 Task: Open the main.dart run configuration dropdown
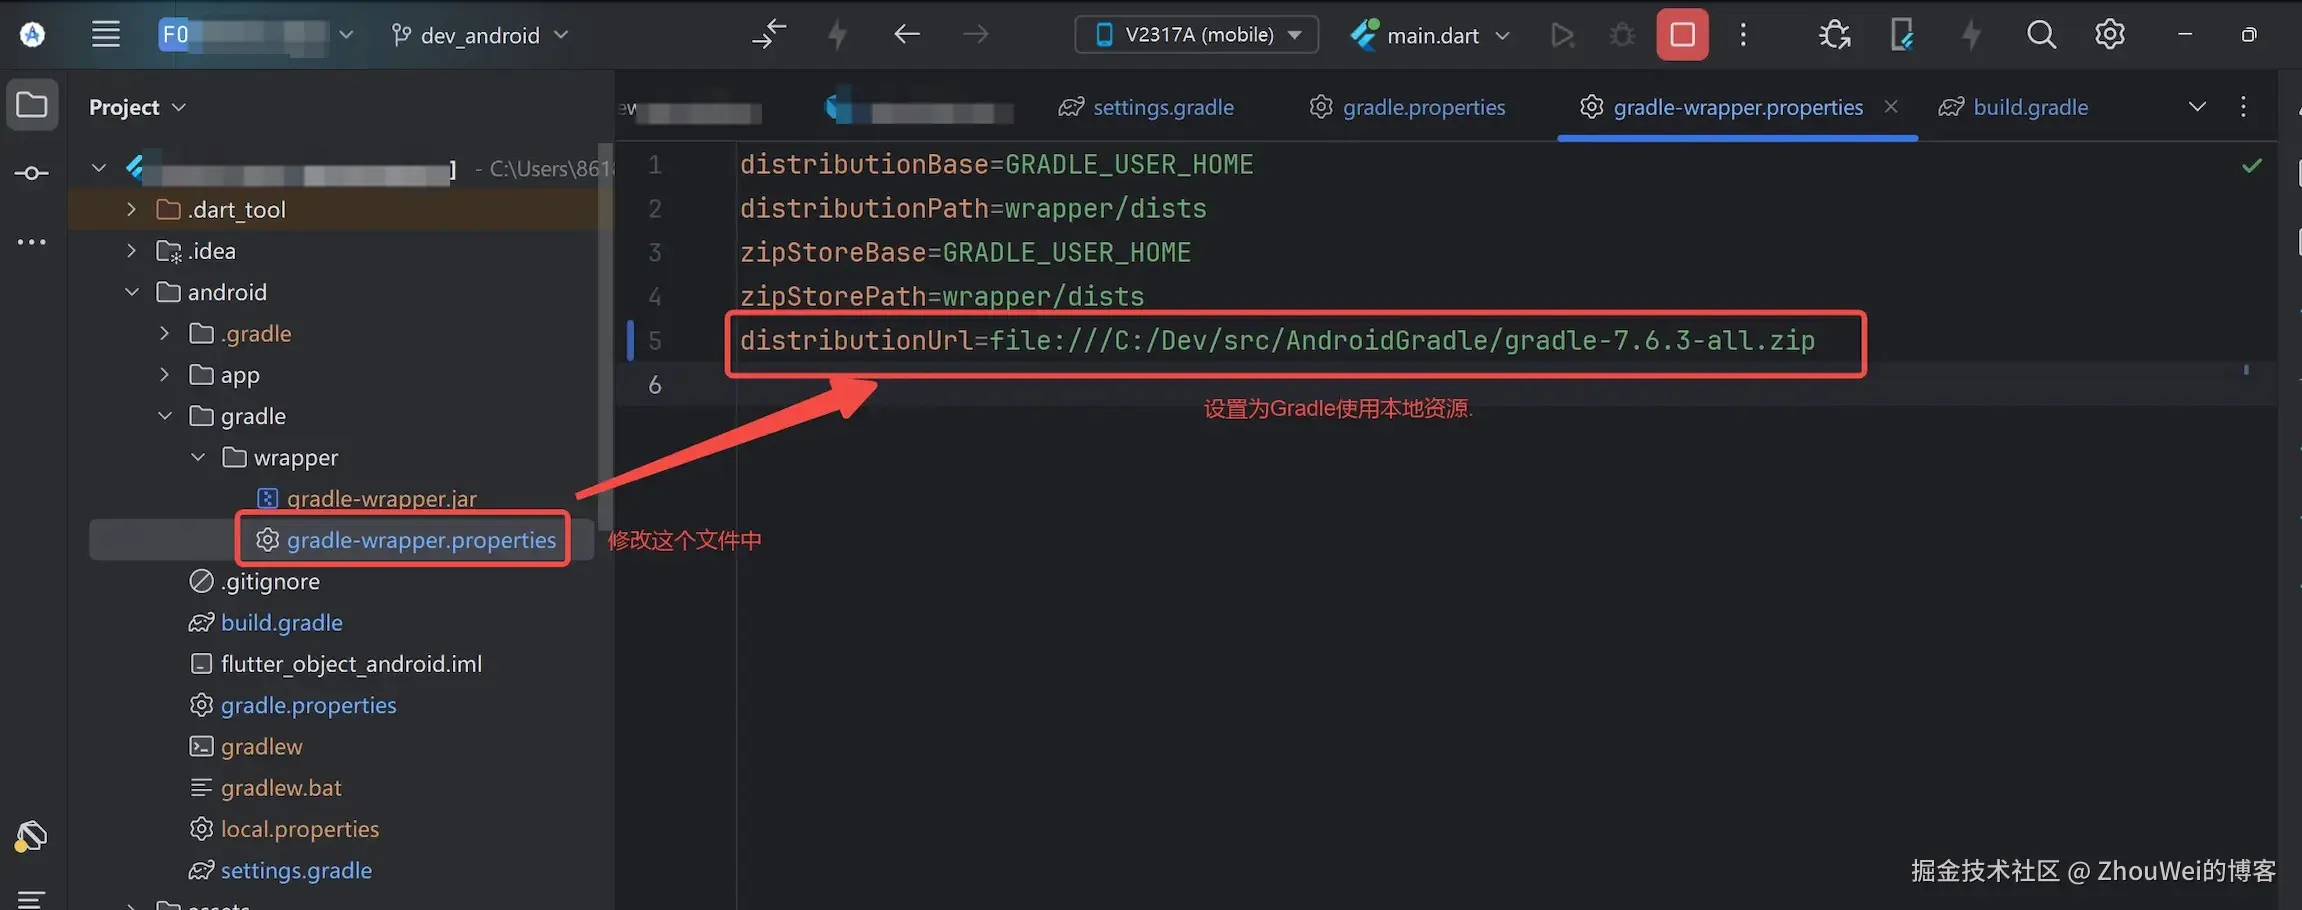click(x=1431, y=35)
